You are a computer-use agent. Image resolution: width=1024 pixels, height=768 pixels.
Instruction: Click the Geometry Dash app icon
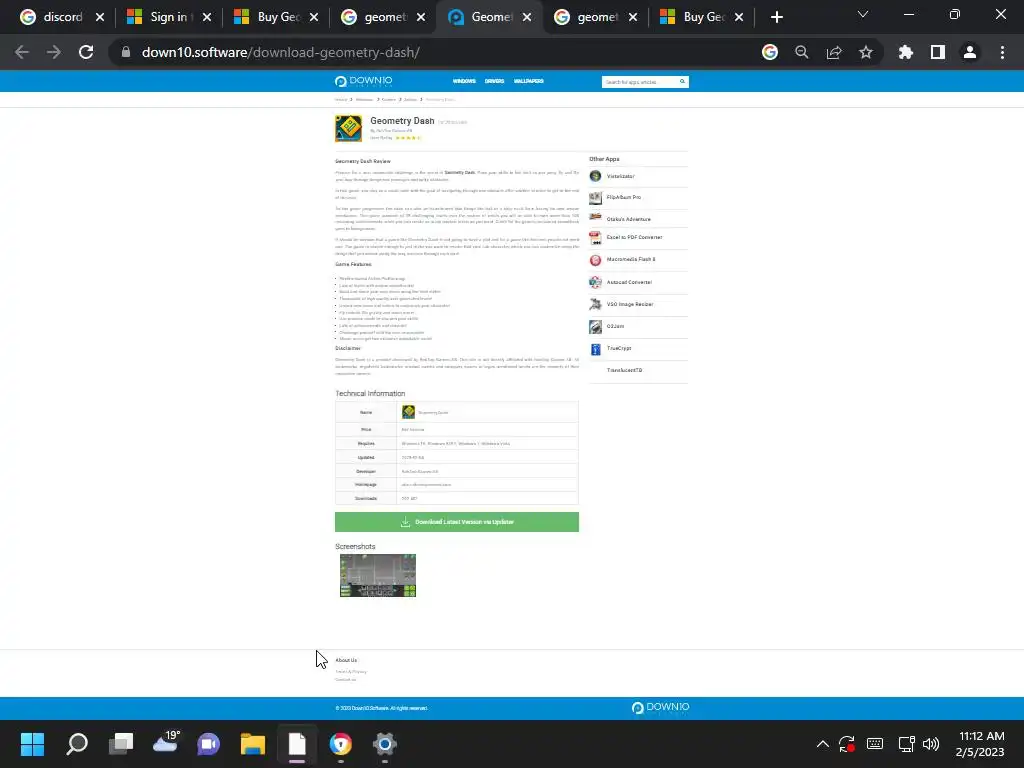pyautogui.click(x=349, y=129)
